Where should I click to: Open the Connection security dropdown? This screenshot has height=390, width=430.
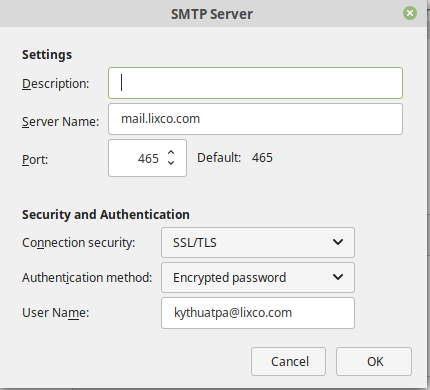point(258,242)
